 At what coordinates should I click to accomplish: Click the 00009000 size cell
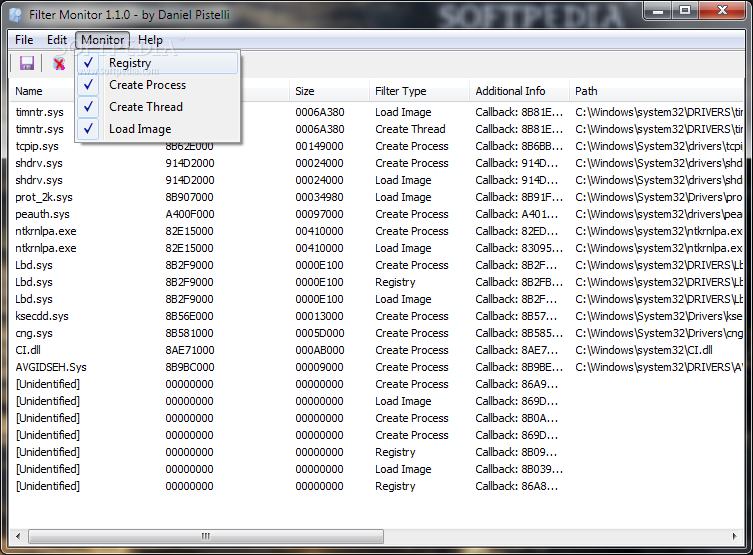[319, 367]
